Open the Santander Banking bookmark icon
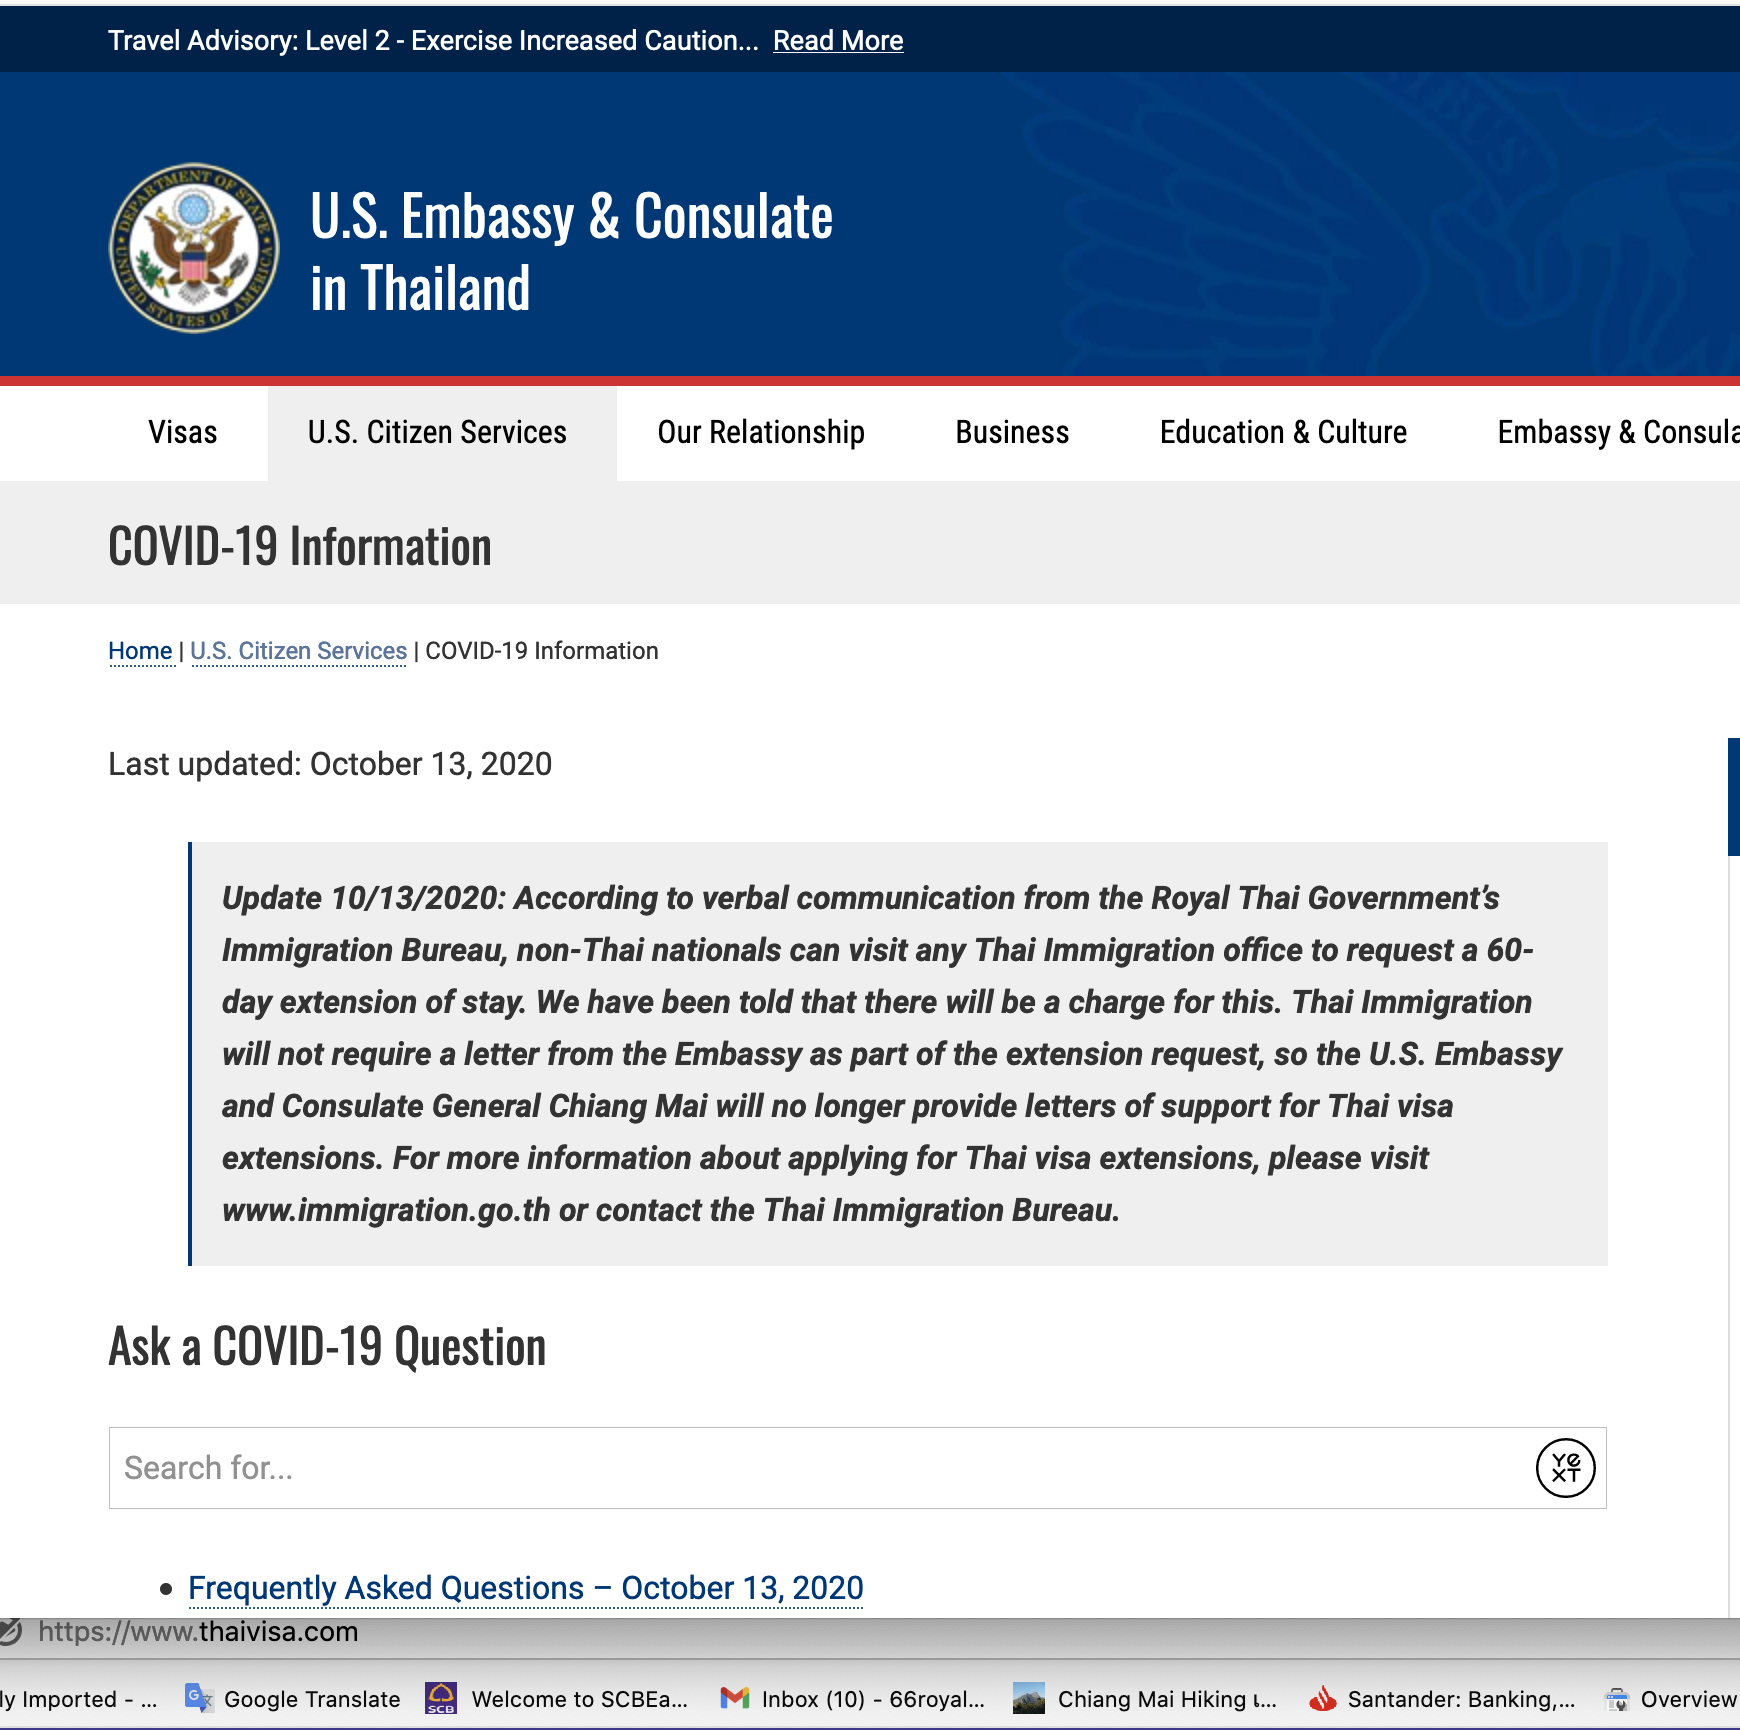Image resolution: width=1740 pixels, height=1730 pixels. click(1323, 1698)
